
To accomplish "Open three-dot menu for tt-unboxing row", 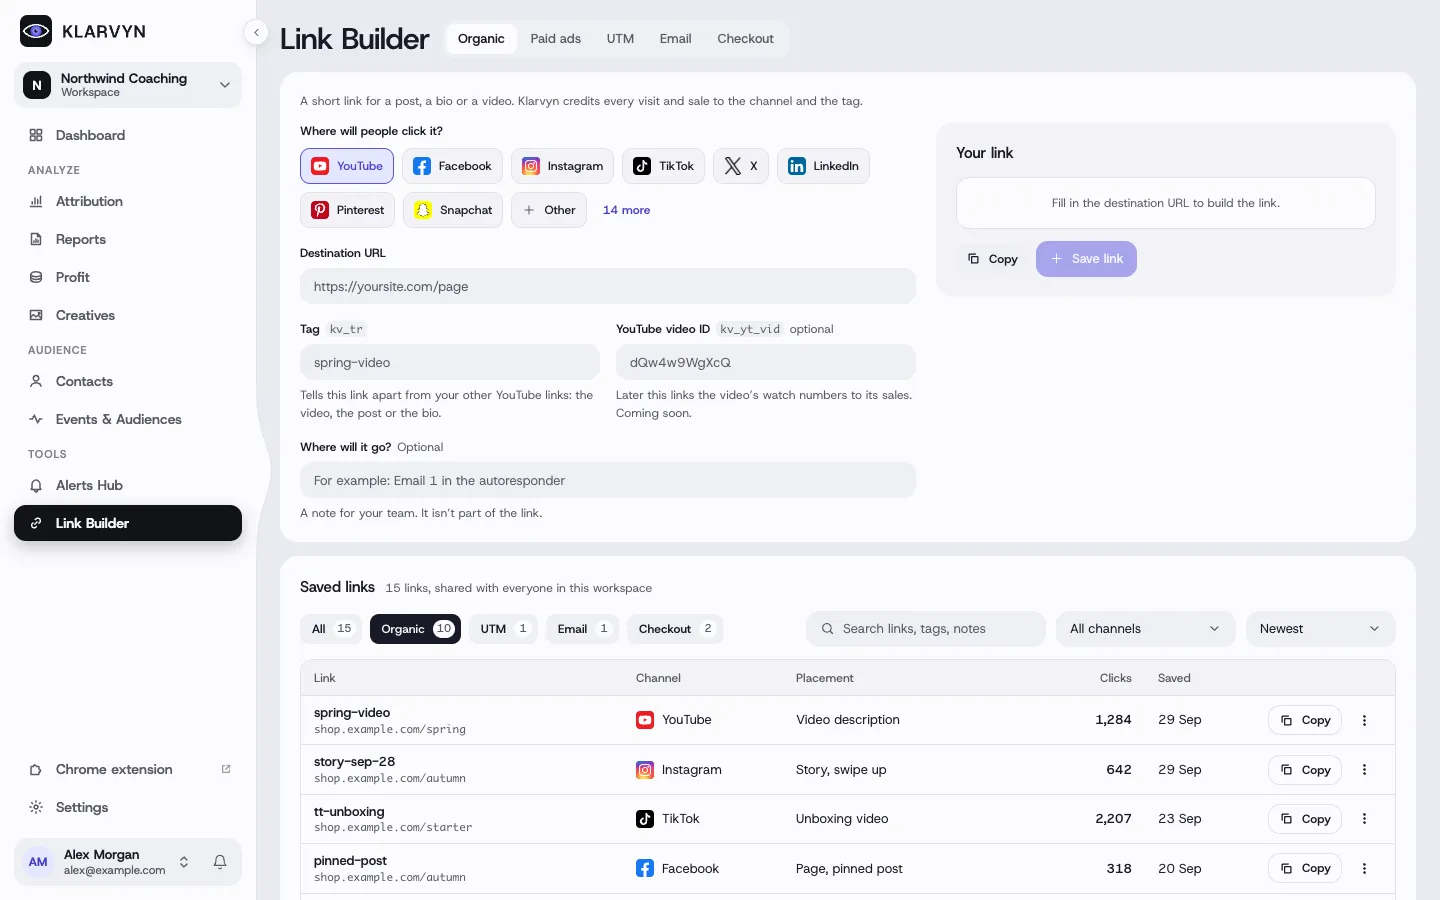I will point(1364,819).
